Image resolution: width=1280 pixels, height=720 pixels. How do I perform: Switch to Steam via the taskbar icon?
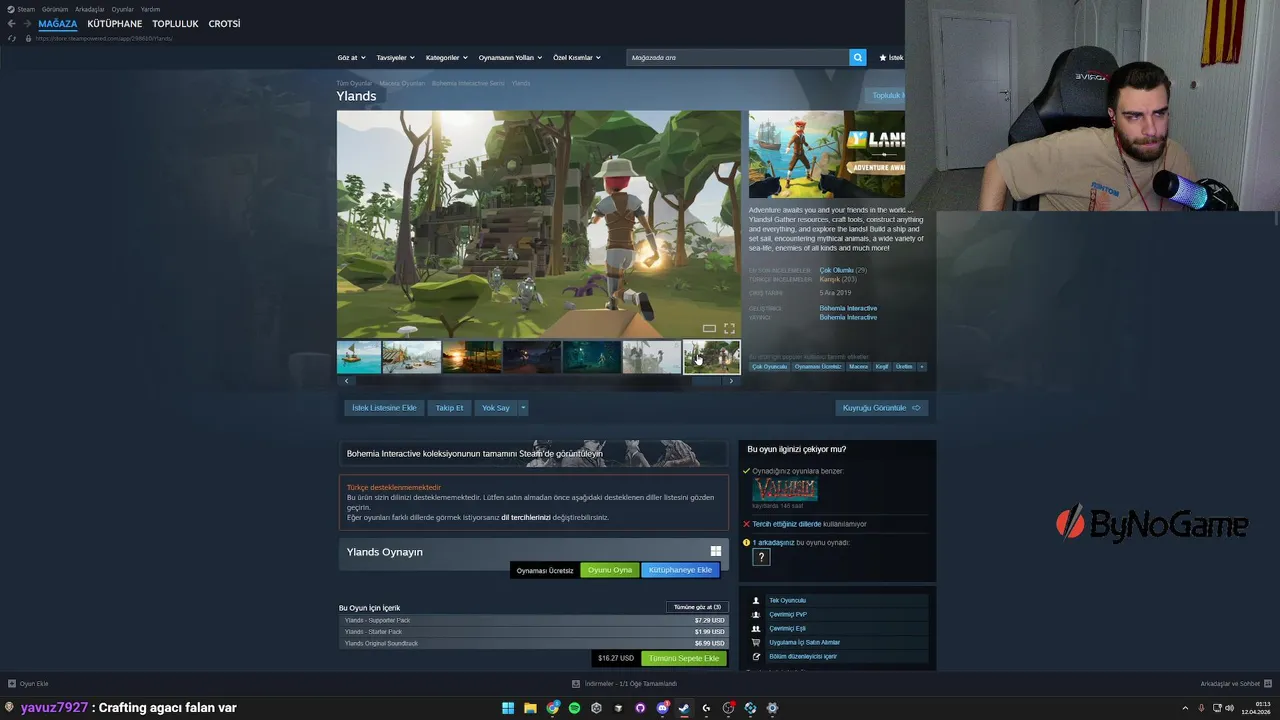(684, 708)
